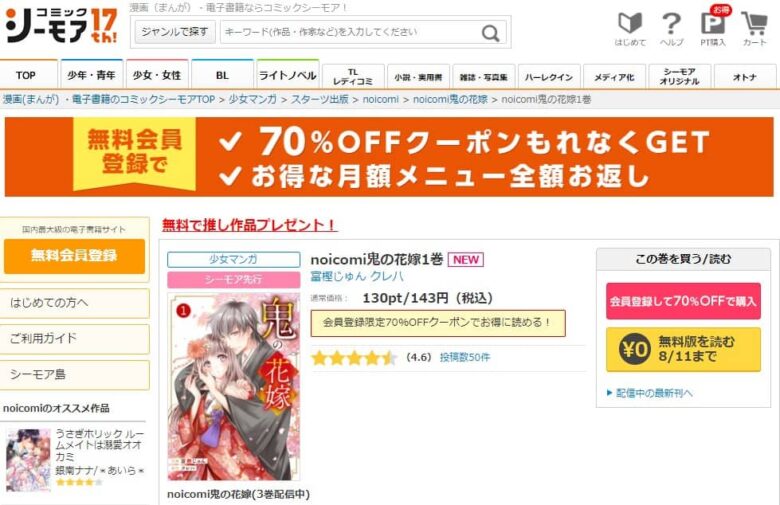Image resolution: width=780 pixels, height=505 pixels.
Task: Click the search magnifier icon
Action: [490, 33]
